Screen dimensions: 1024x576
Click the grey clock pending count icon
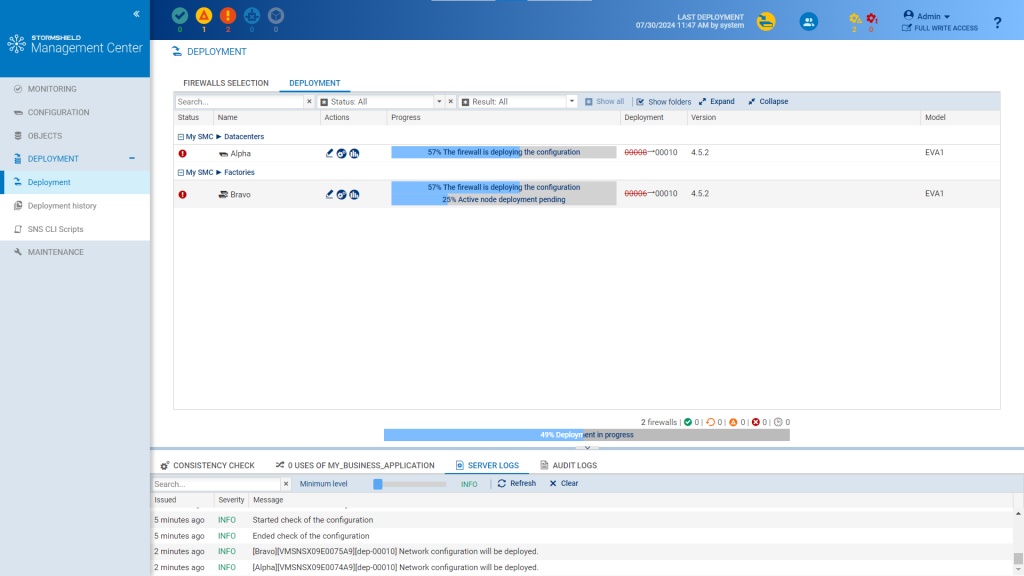tap(778, 423)
